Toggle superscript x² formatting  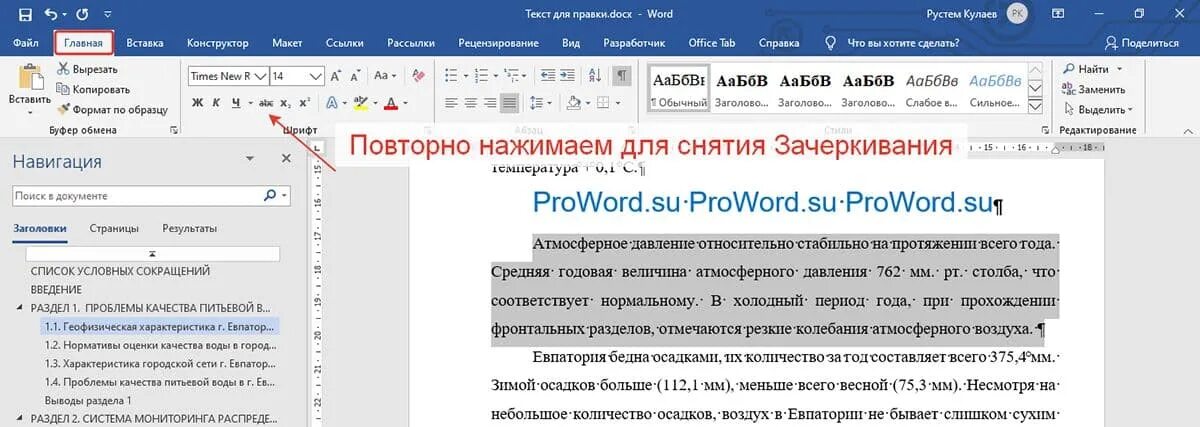point(304,102)
